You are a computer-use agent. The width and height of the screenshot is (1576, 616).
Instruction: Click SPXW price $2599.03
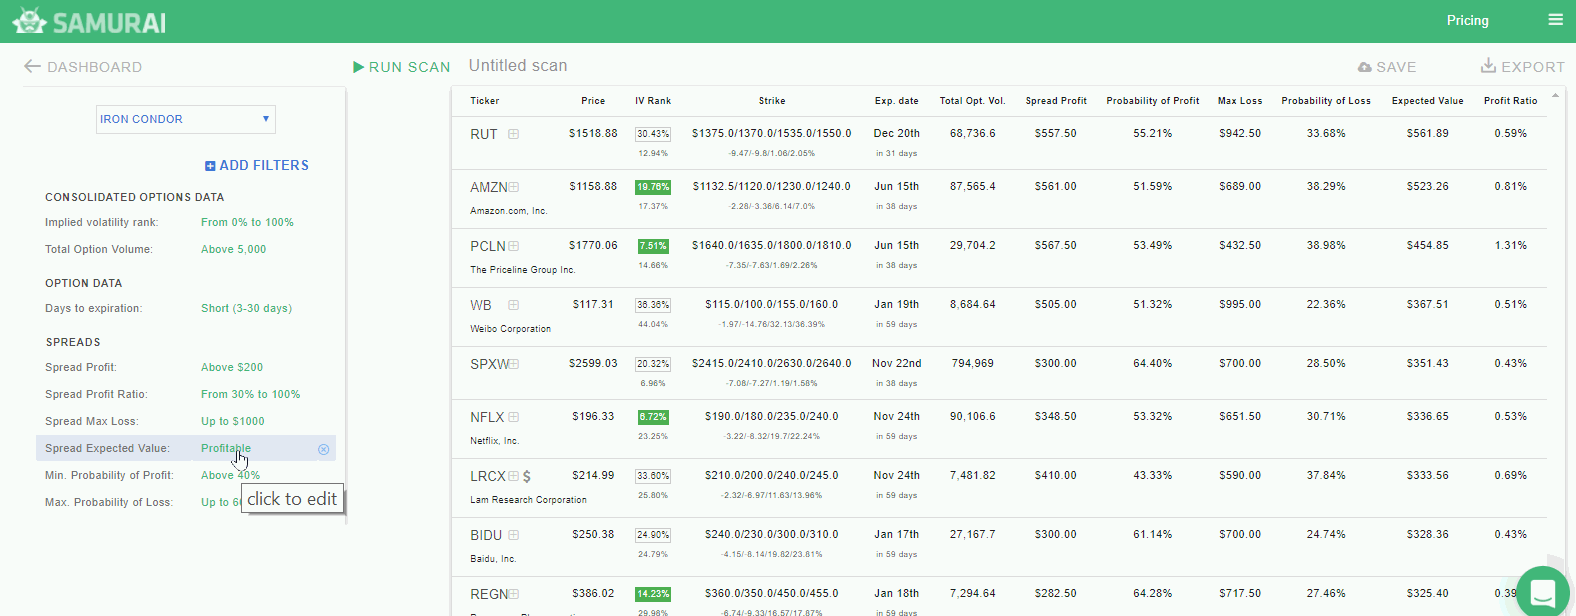593,363
